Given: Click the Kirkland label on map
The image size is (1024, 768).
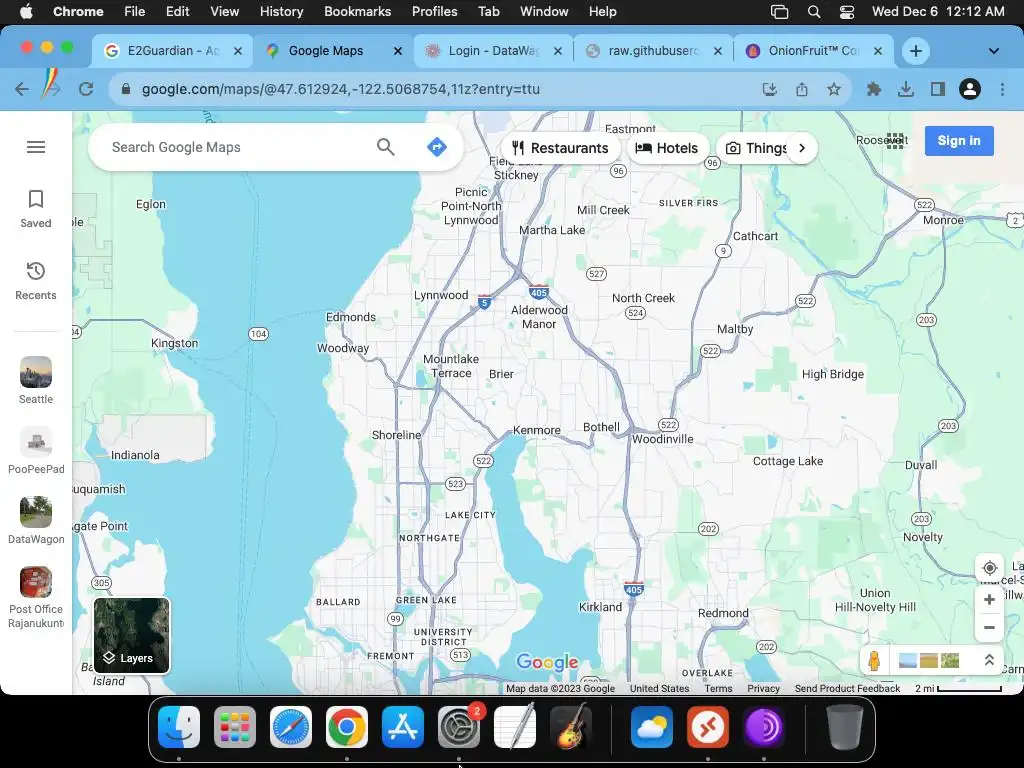Looking at the screenshot, I should (600, 607).
